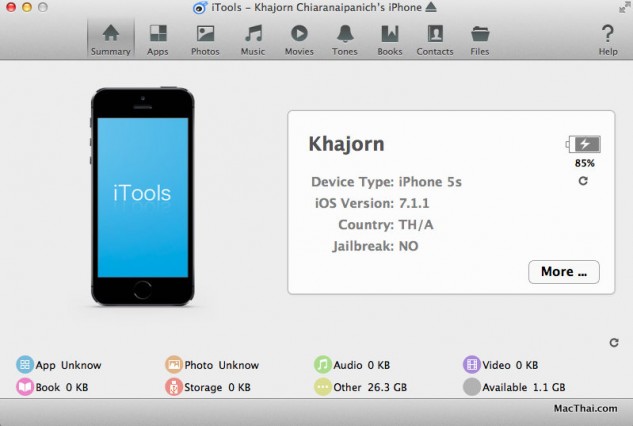Click the App storage category icon
The image size is (633, 426).
point(25,365)
